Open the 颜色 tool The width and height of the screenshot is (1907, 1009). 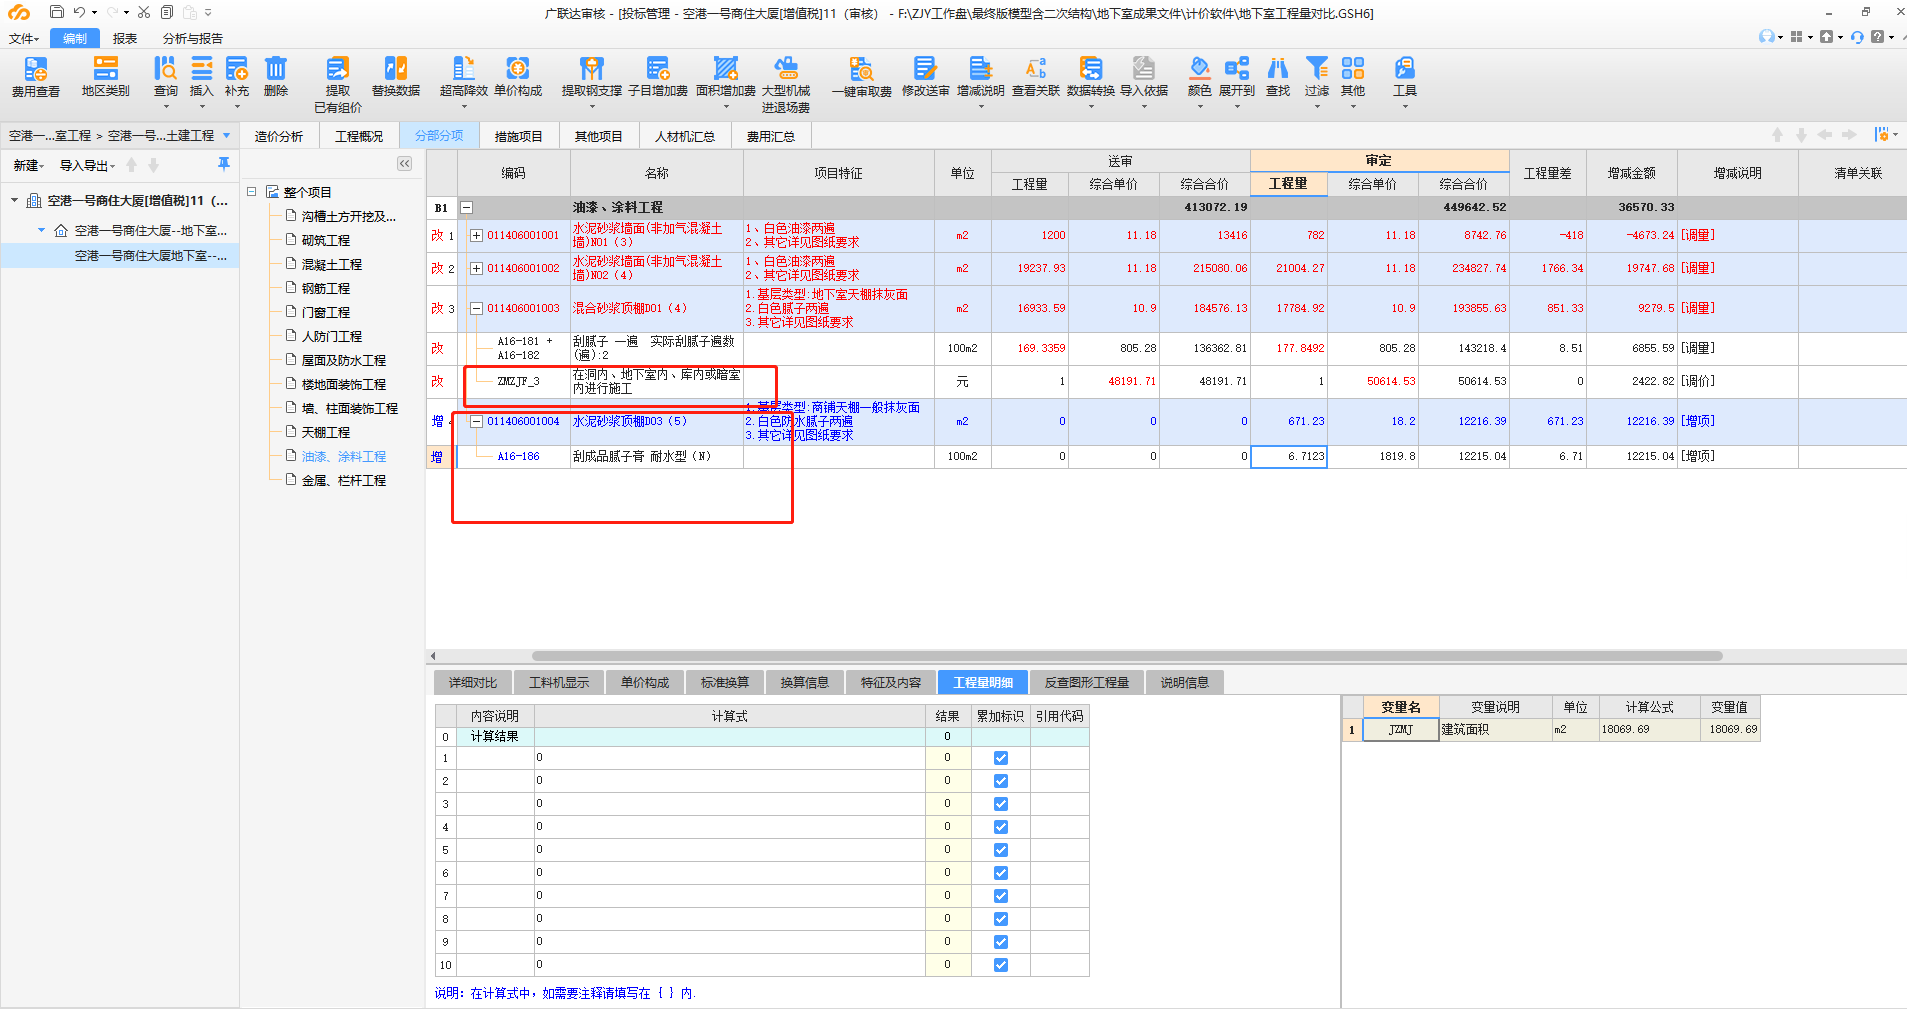[1200, 77]
